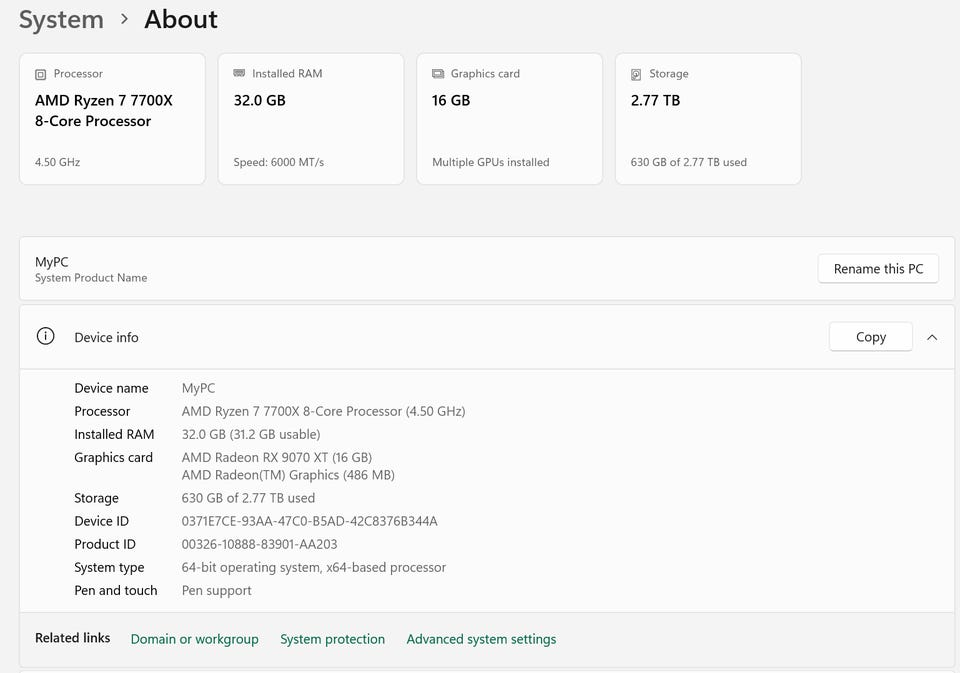Viewport: 960px width, 673px height.
Task: Click the 4.50 GHz text on Processor card
Action: click(58, 162)
